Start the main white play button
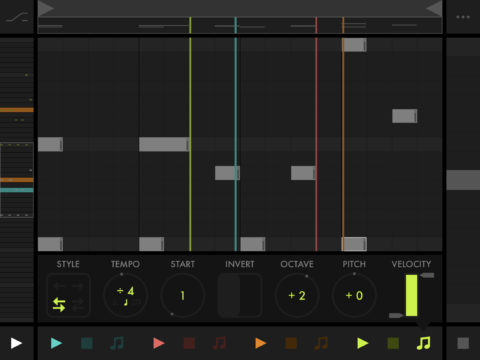 coord(16,343)
